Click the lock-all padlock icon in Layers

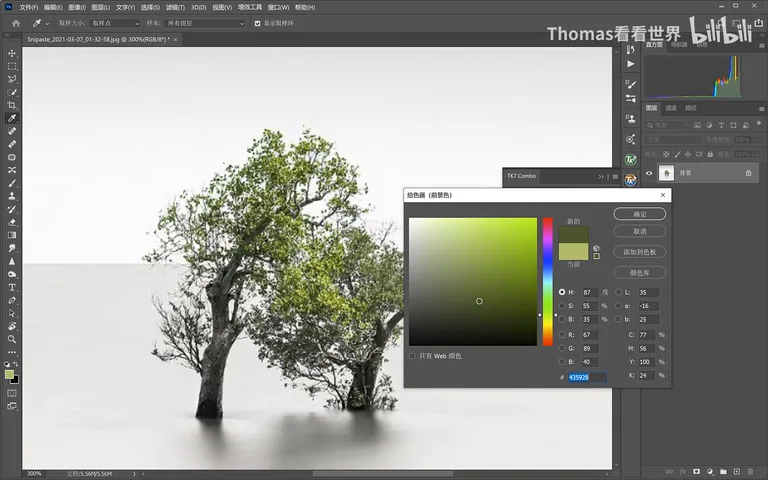pyautogui.click(x=710, y=154)
